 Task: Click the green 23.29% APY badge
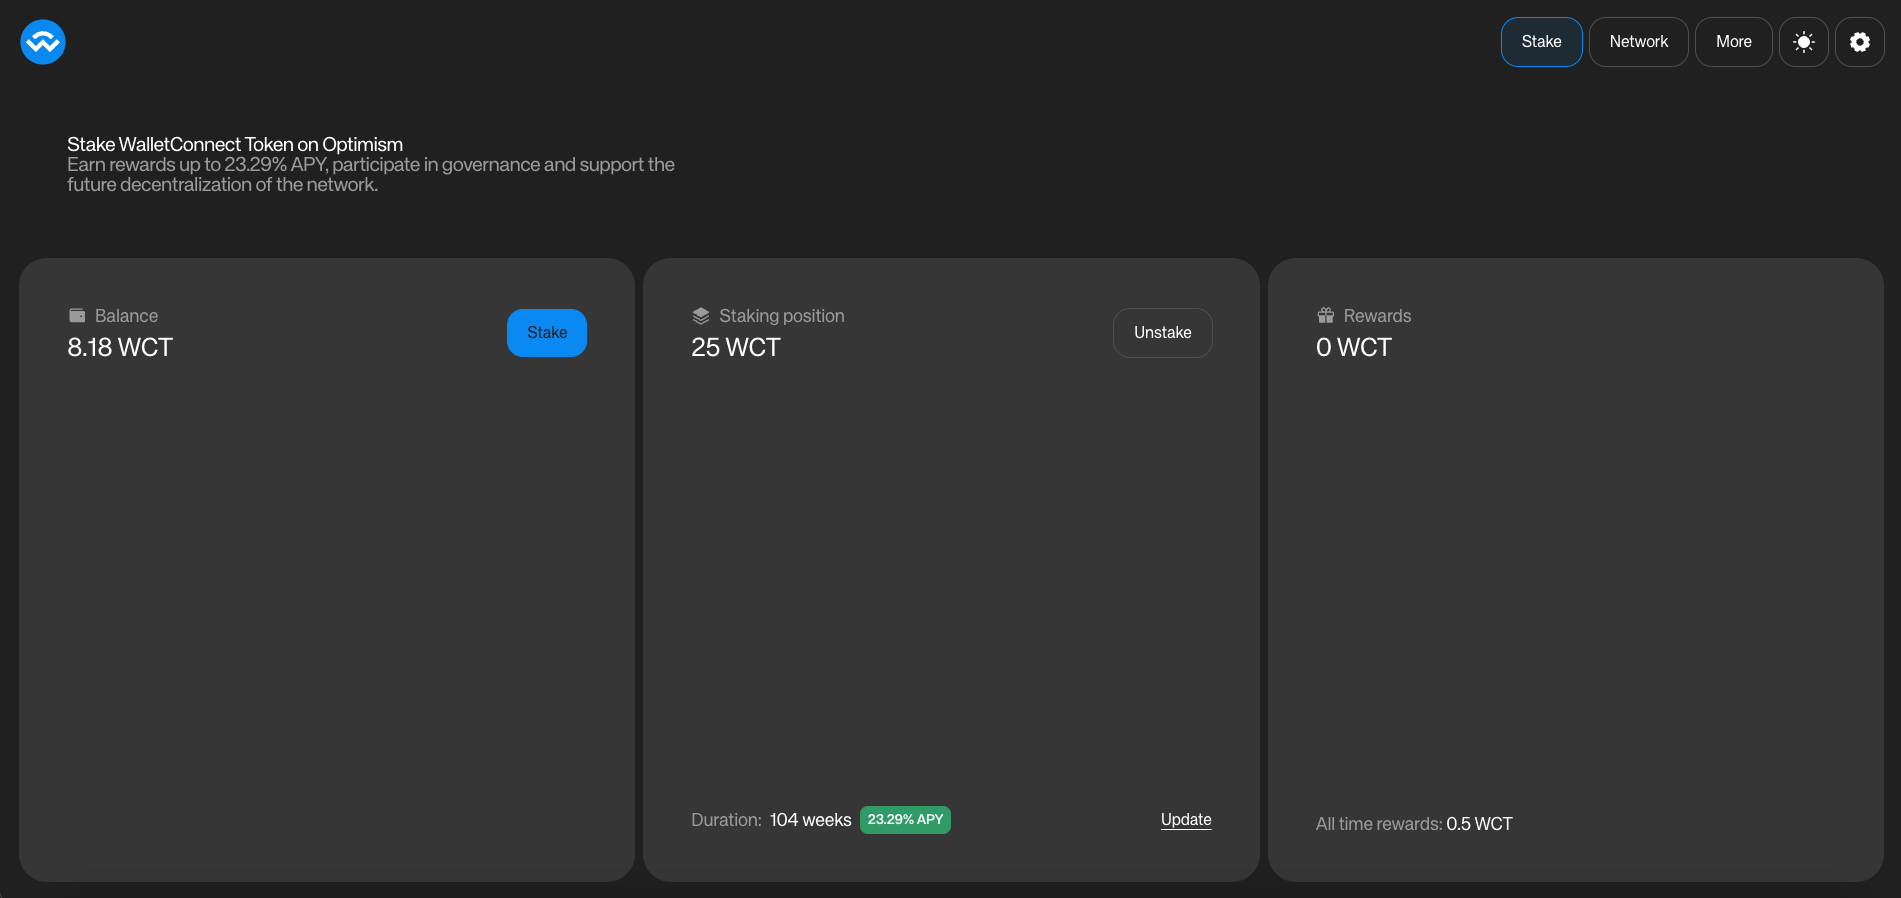point(905,820)
